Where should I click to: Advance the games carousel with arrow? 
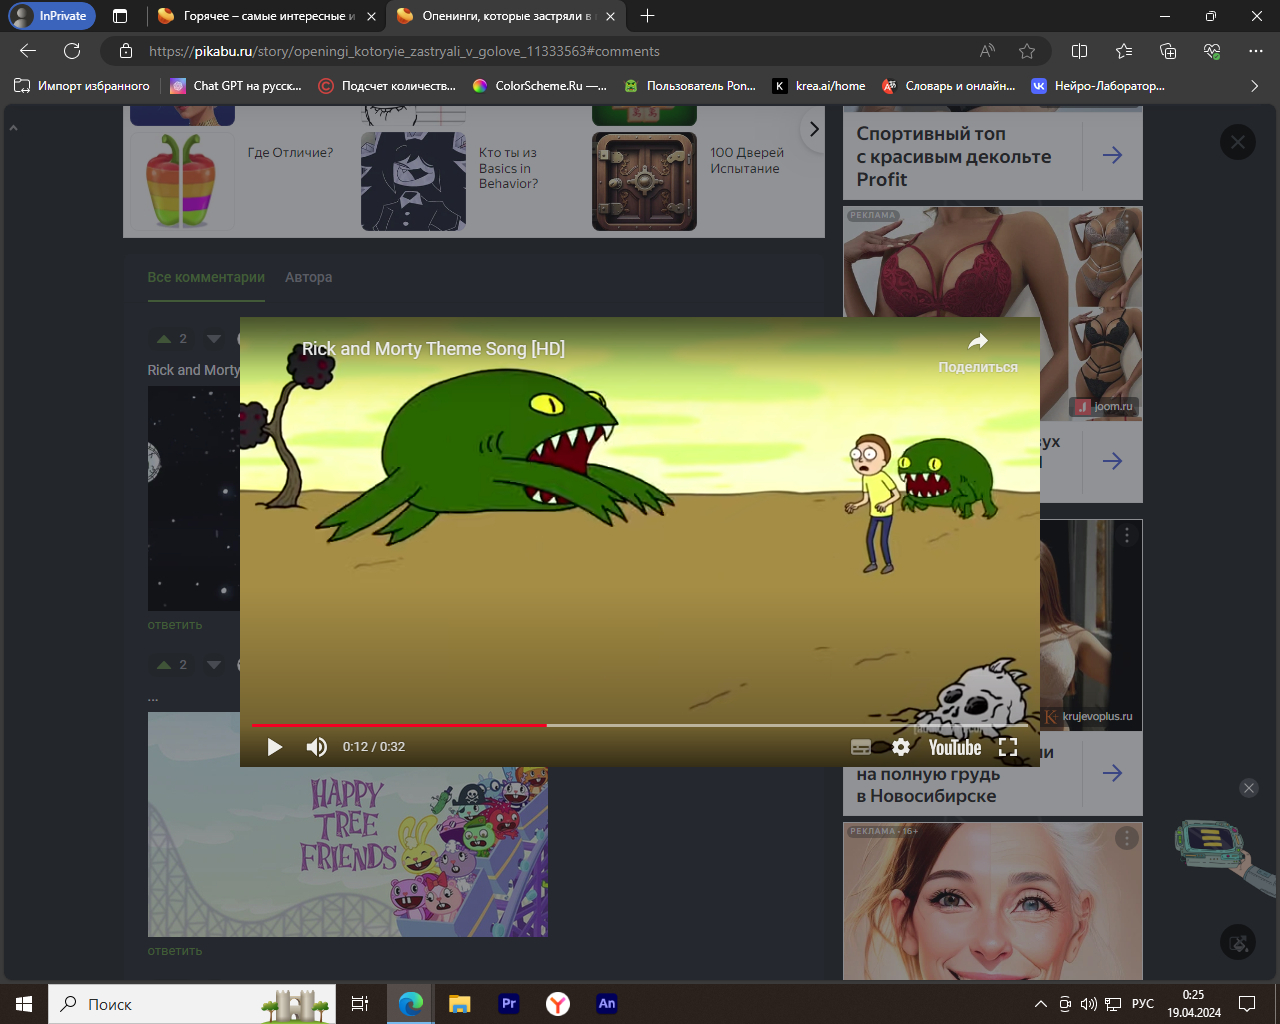pyautogui.click(x=813, y=129)
